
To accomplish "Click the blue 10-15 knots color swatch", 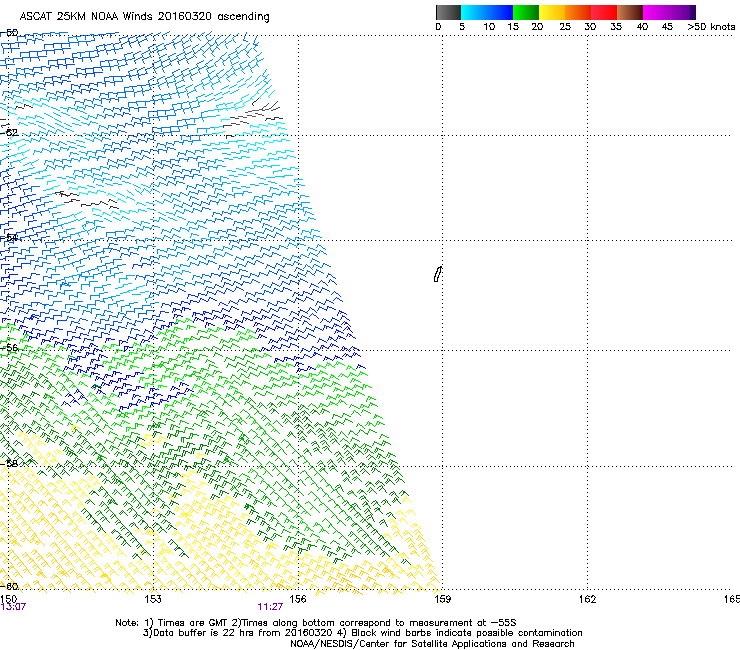I will (500, 12).
